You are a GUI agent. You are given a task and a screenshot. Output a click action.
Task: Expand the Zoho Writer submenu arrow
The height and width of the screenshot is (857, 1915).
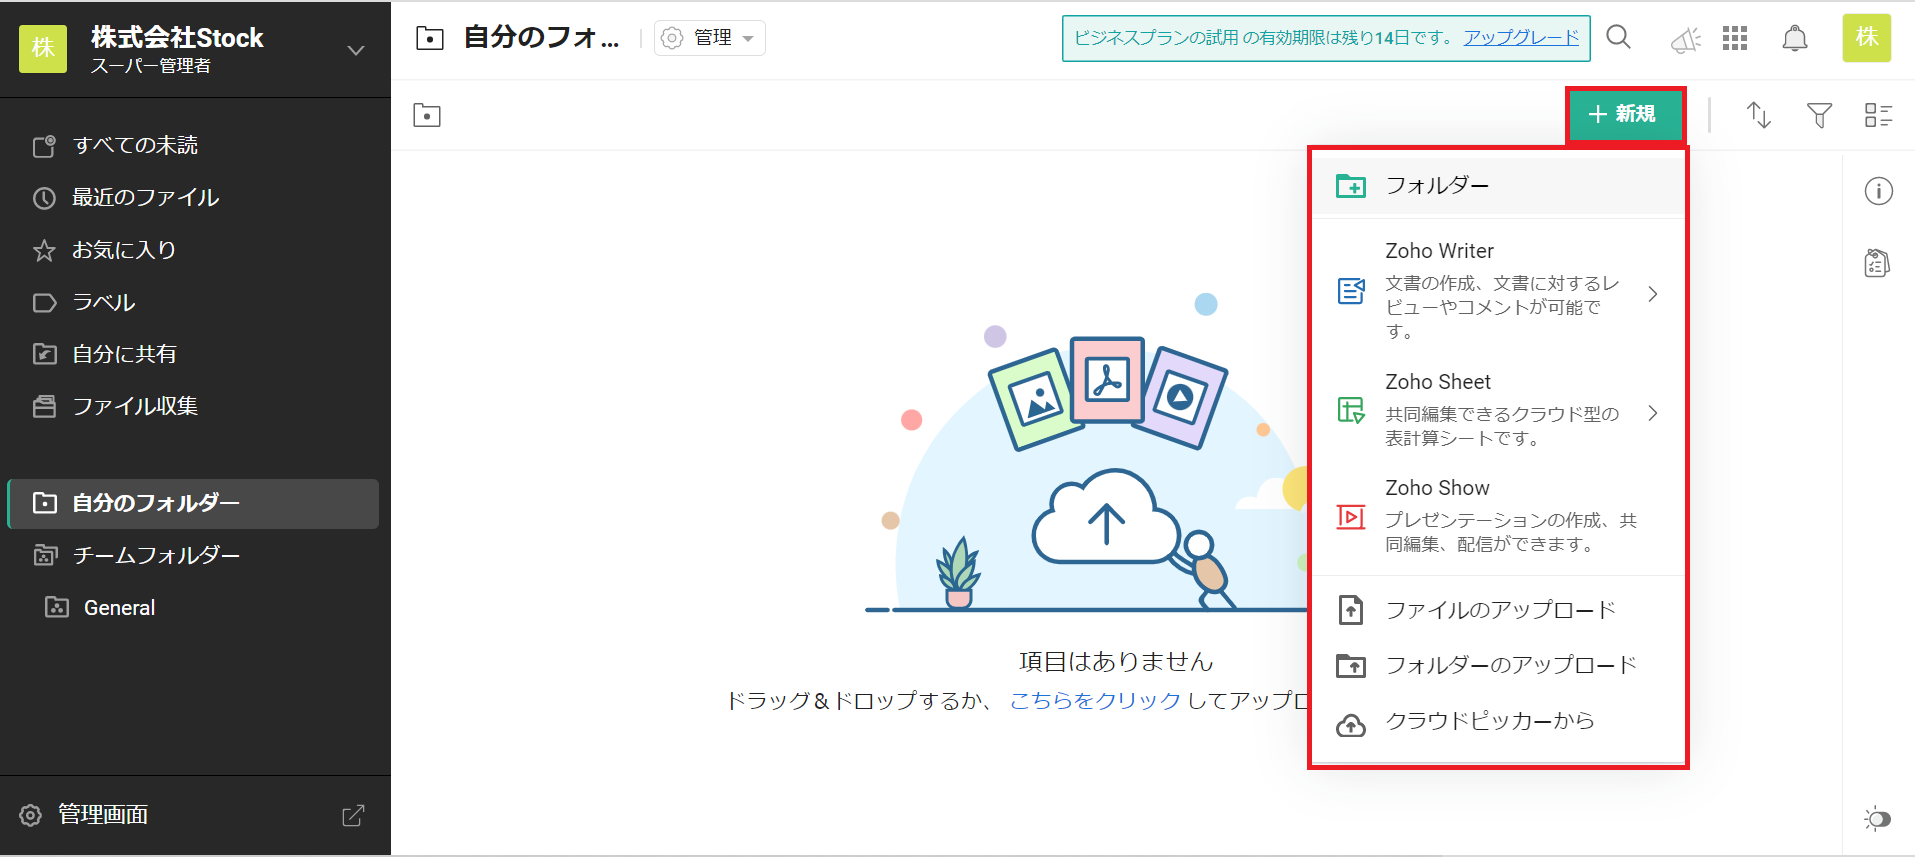pyautogui.click(x=1653, y=293)
